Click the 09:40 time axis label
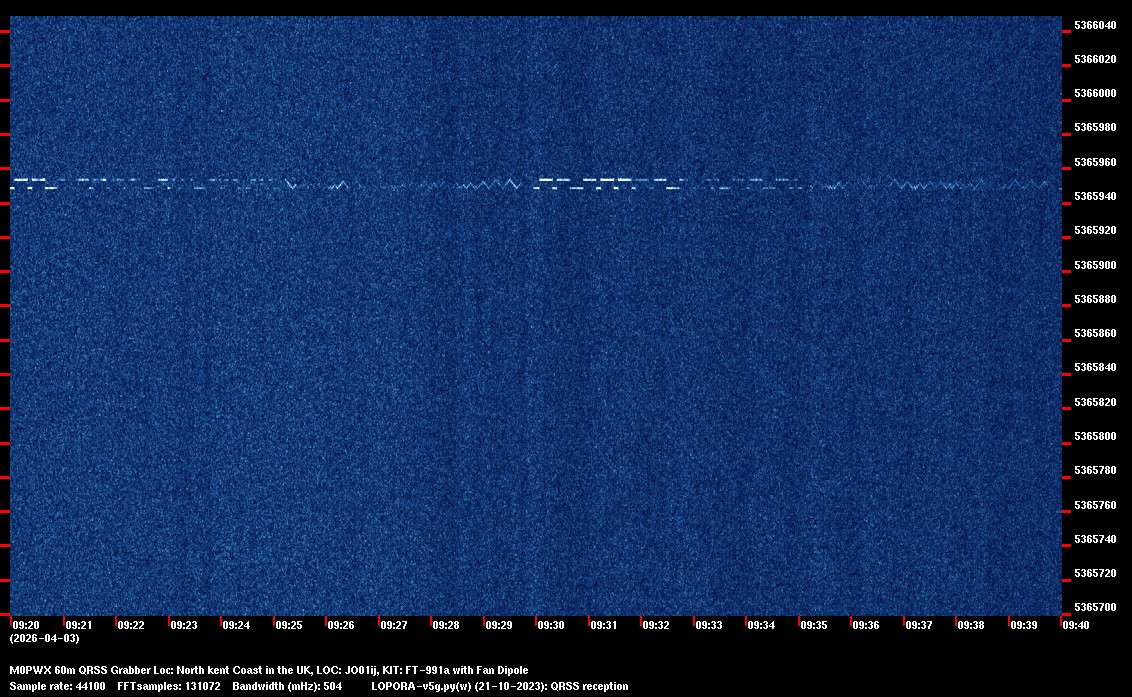This screenshot has width=1132, height=697. tap(1076, 625)
